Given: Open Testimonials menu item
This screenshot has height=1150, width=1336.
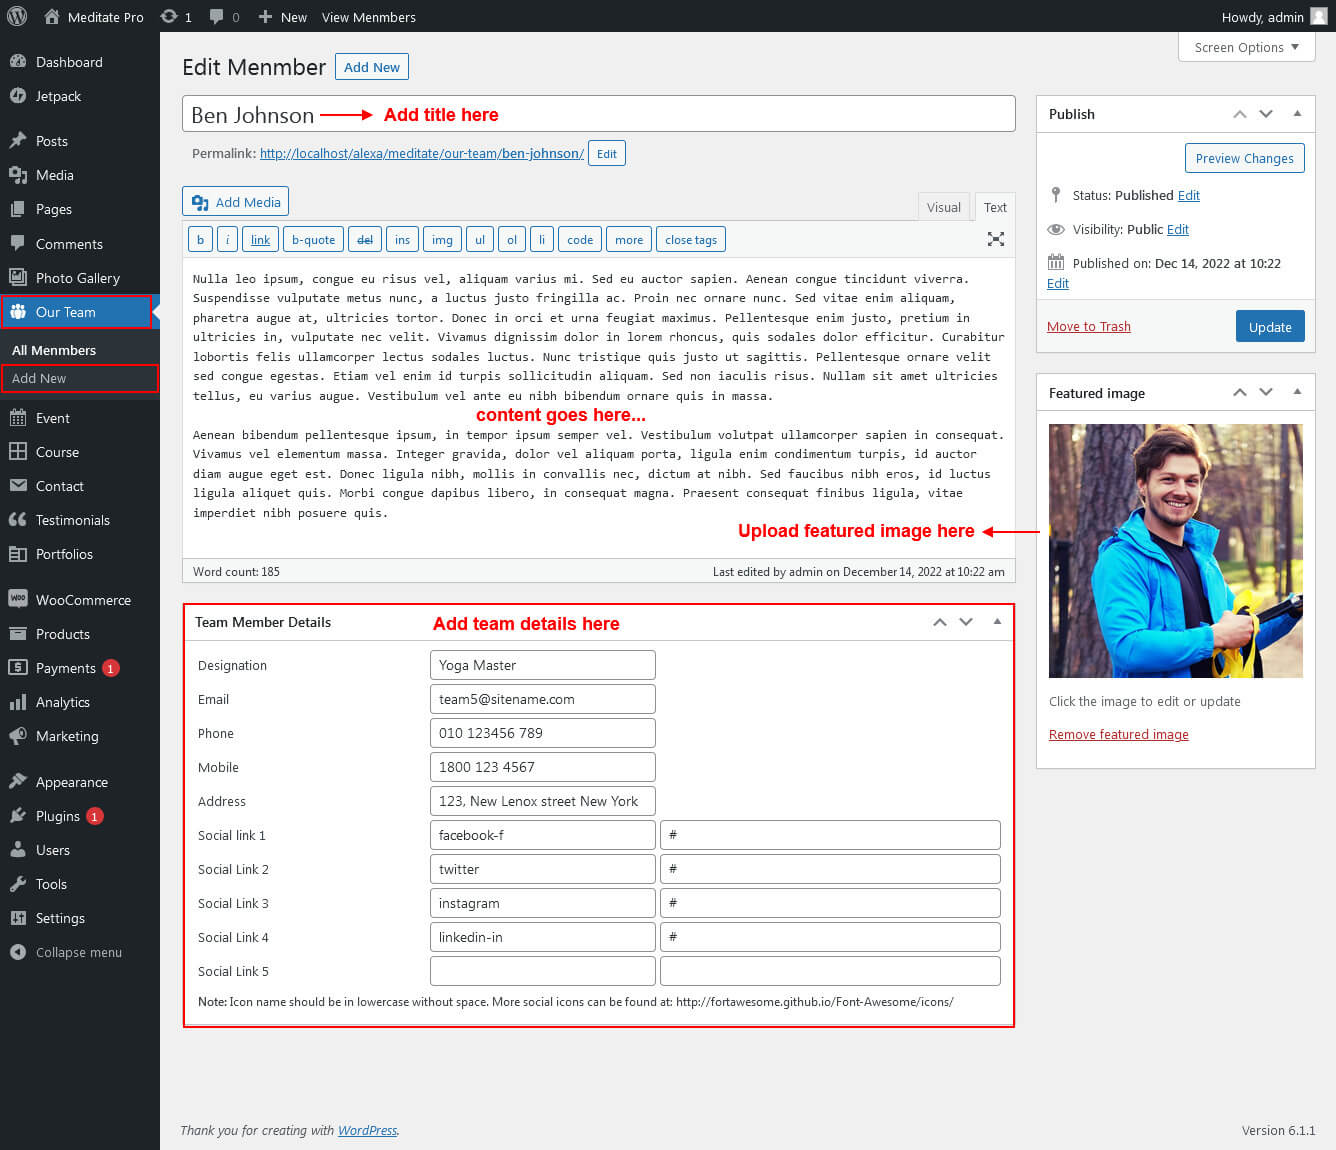Looking at the screenshot, I should point(80,520).
